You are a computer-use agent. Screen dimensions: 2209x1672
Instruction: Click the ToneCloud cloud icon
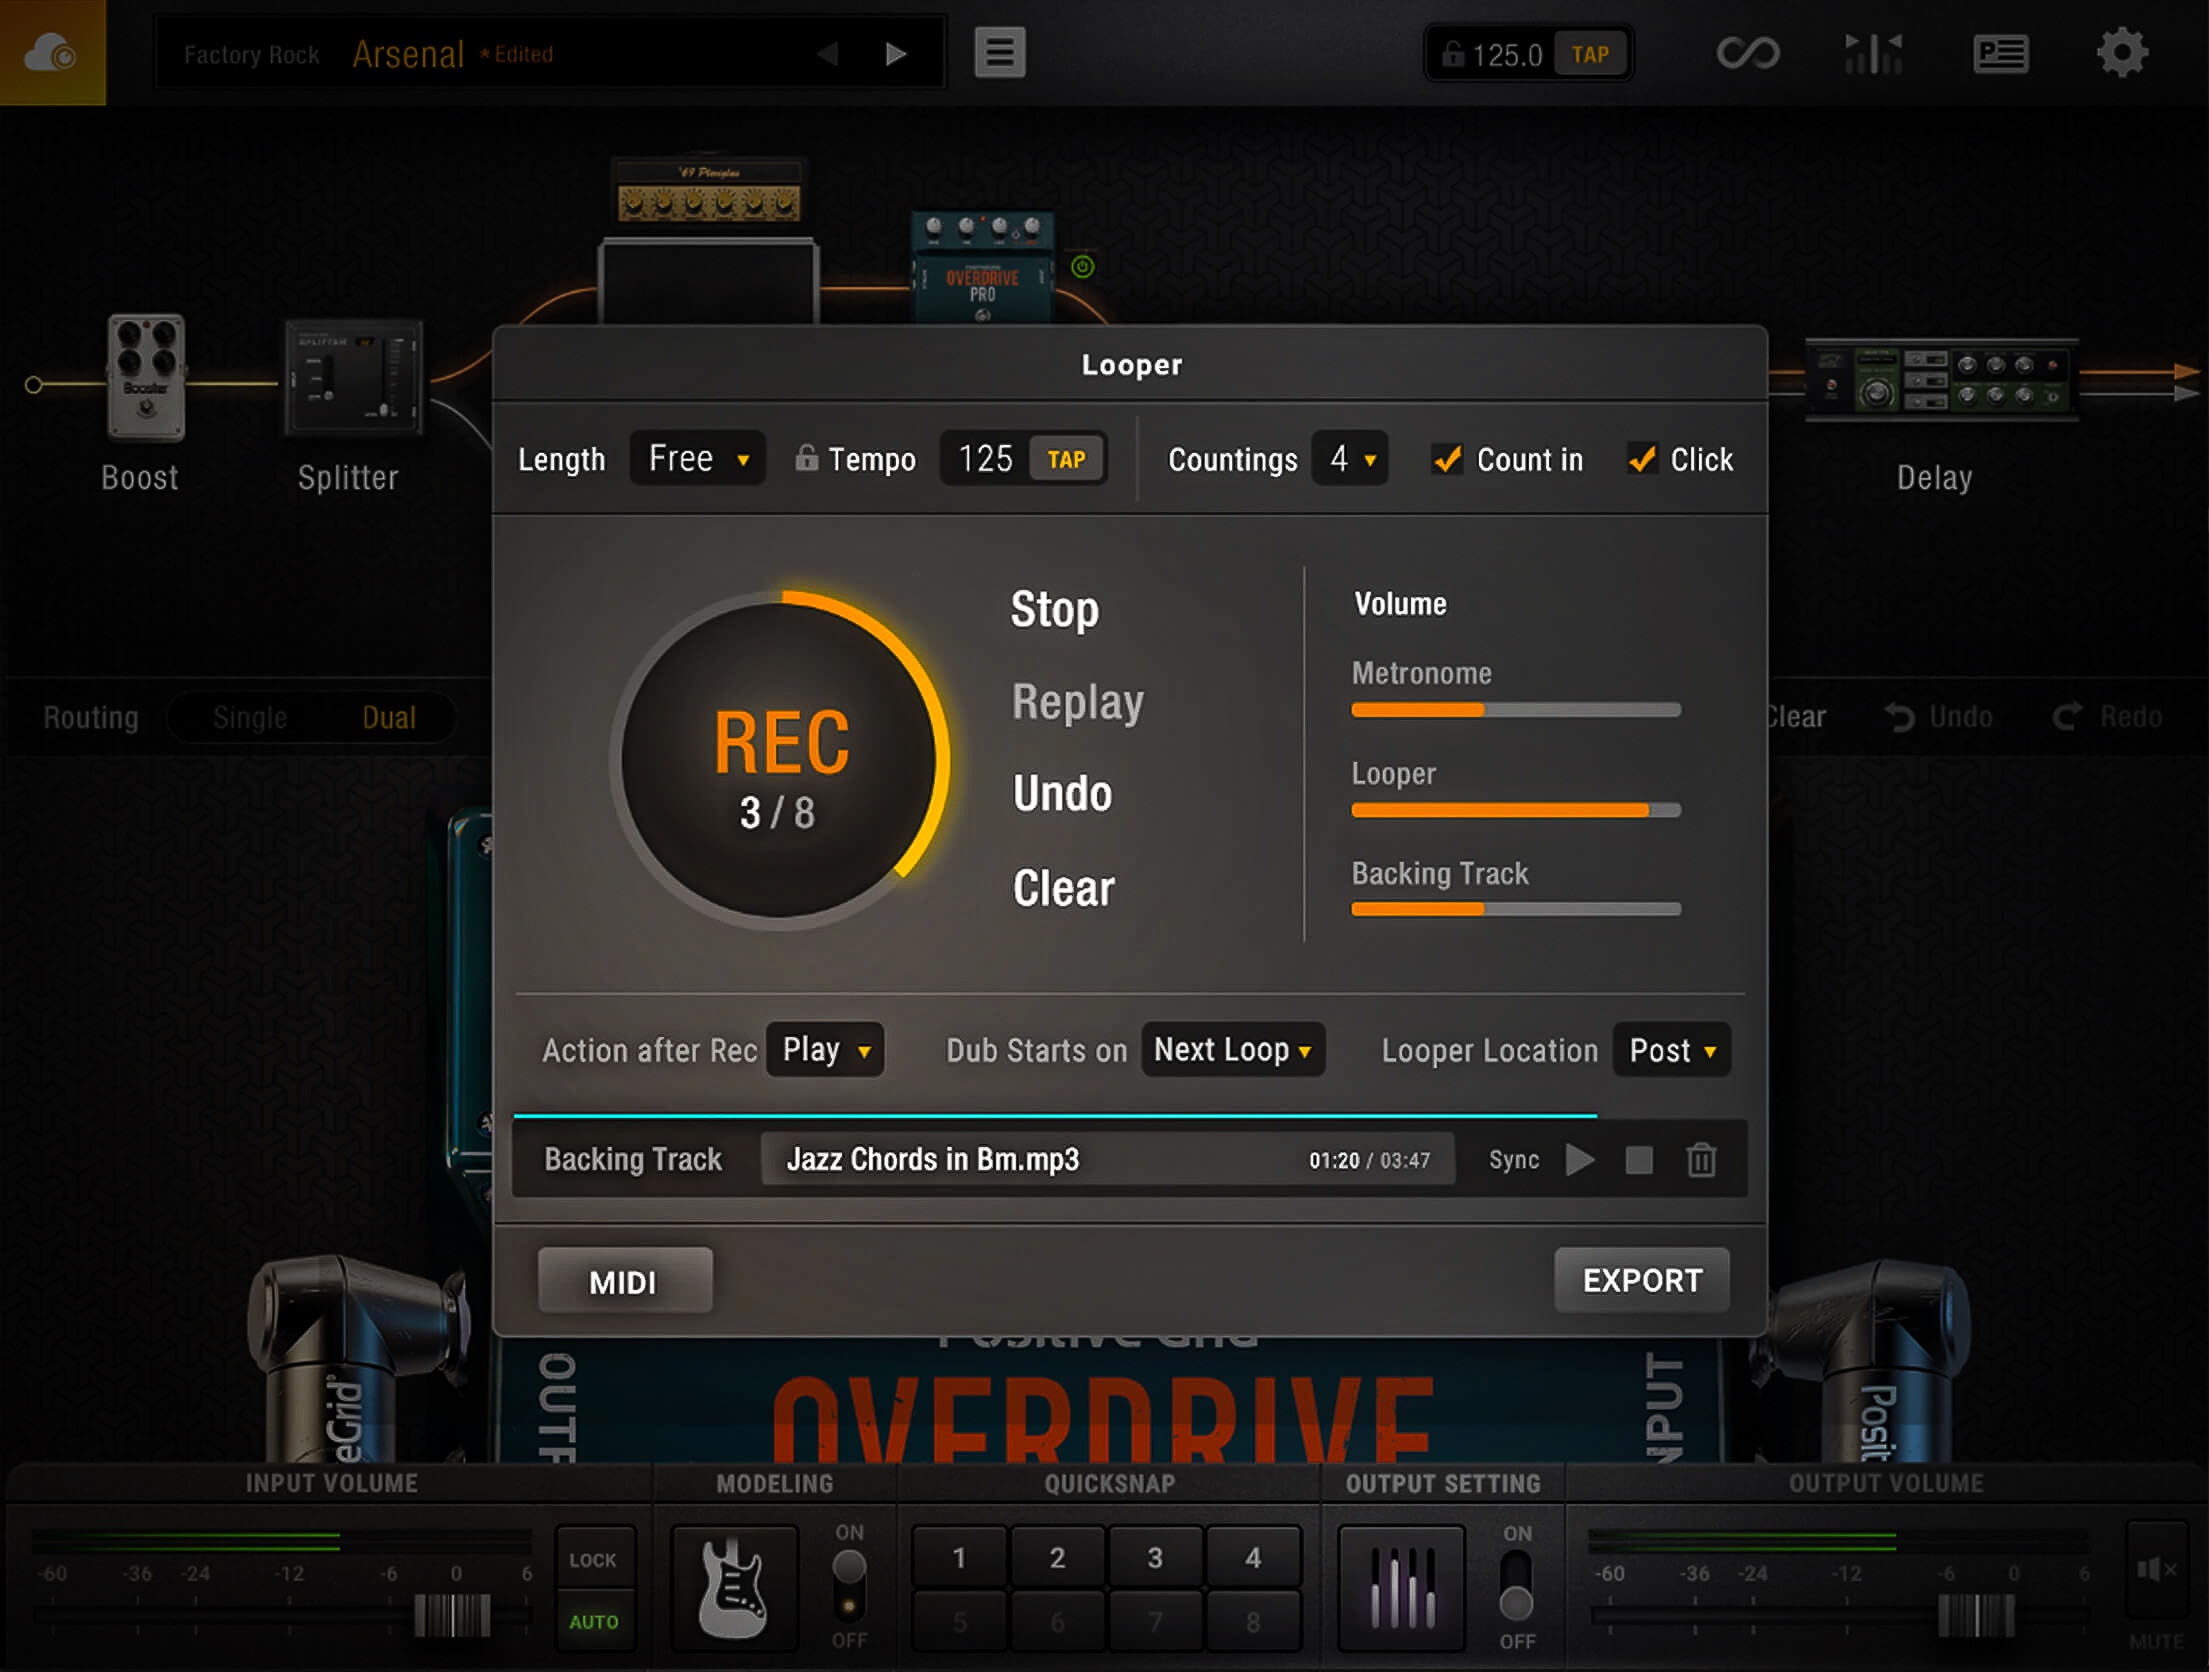tap(50, 52)
